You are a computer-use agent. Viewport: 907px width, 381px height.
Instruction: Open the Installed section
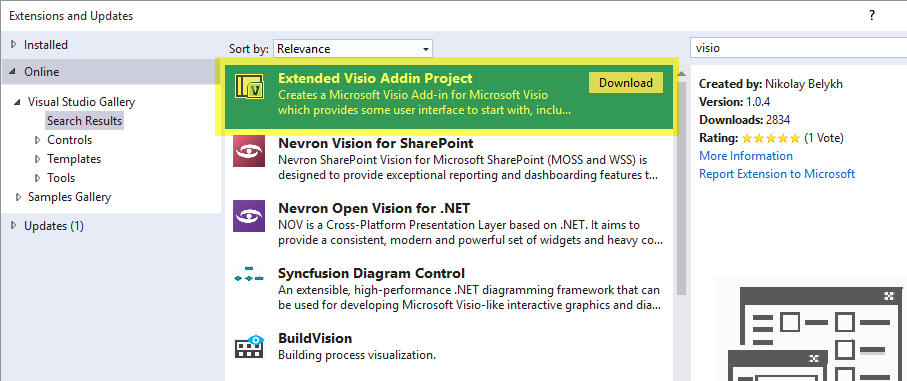click(46, 45)
